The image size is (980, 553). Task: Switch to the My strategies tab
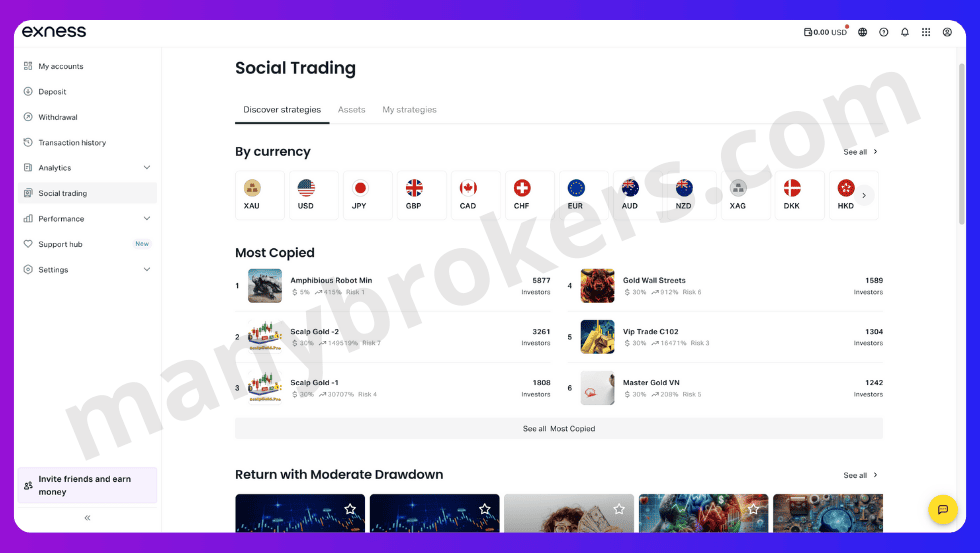[x=409, y=109]
